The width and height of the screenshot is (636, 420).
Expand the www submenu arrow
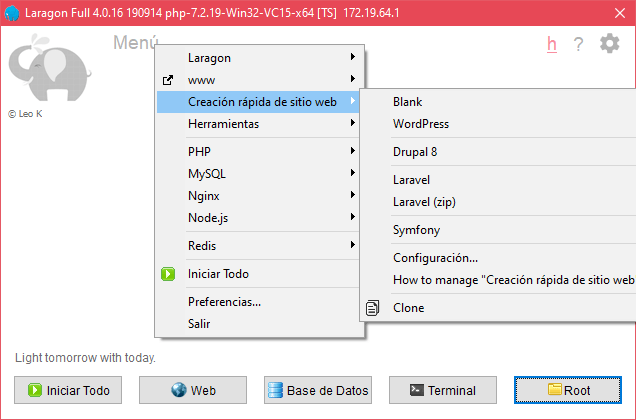point(353,79)
